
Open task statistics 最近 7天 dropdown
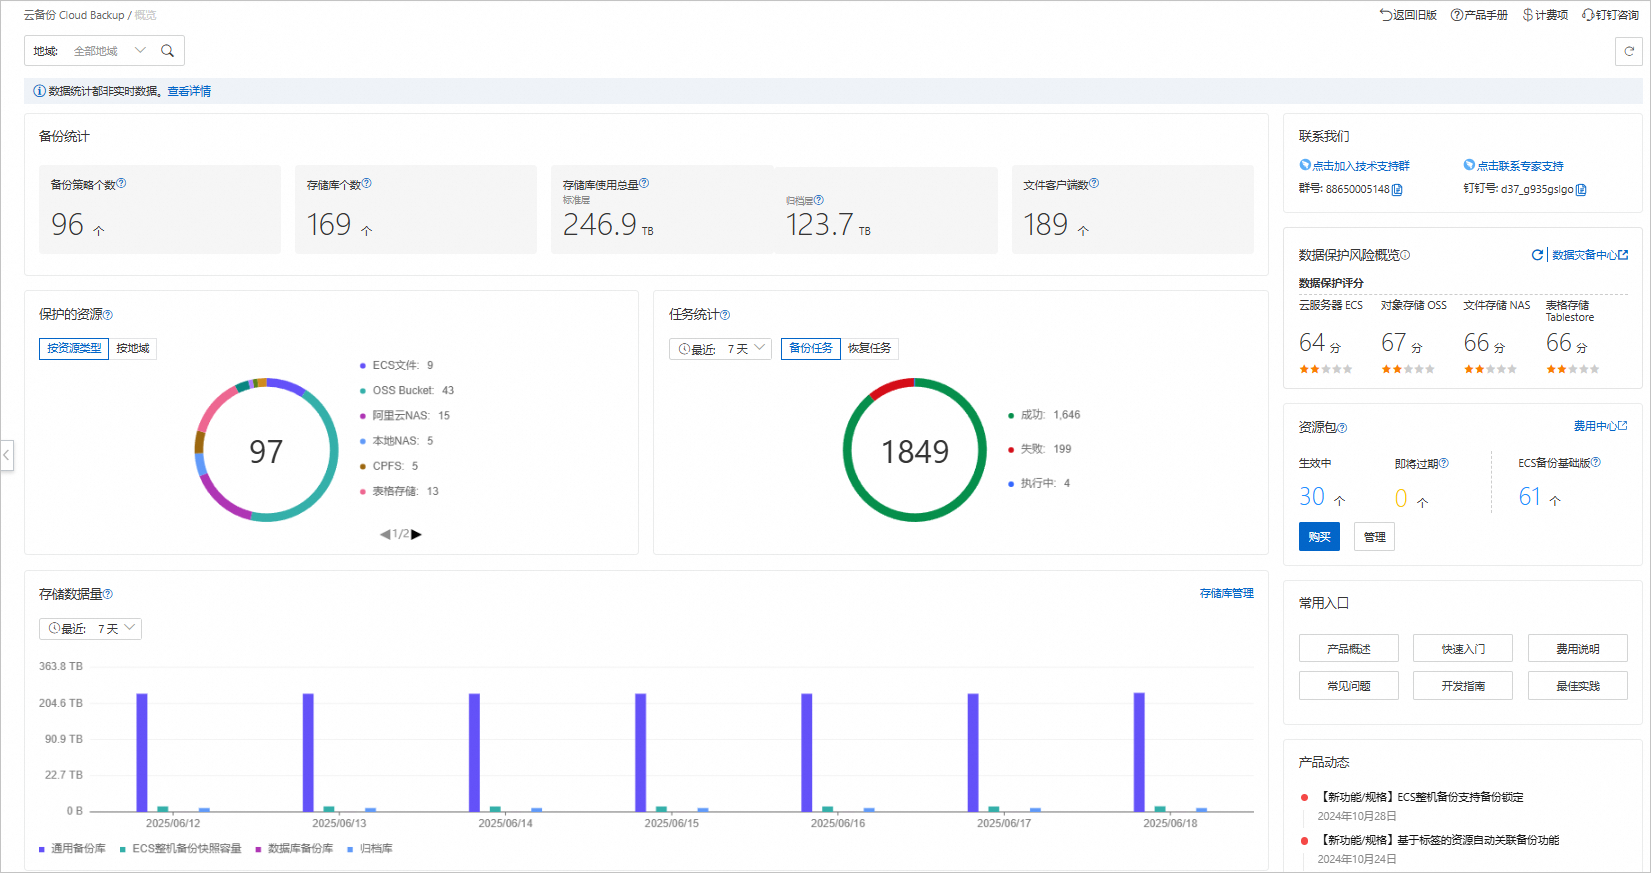(x=720, y=349)
